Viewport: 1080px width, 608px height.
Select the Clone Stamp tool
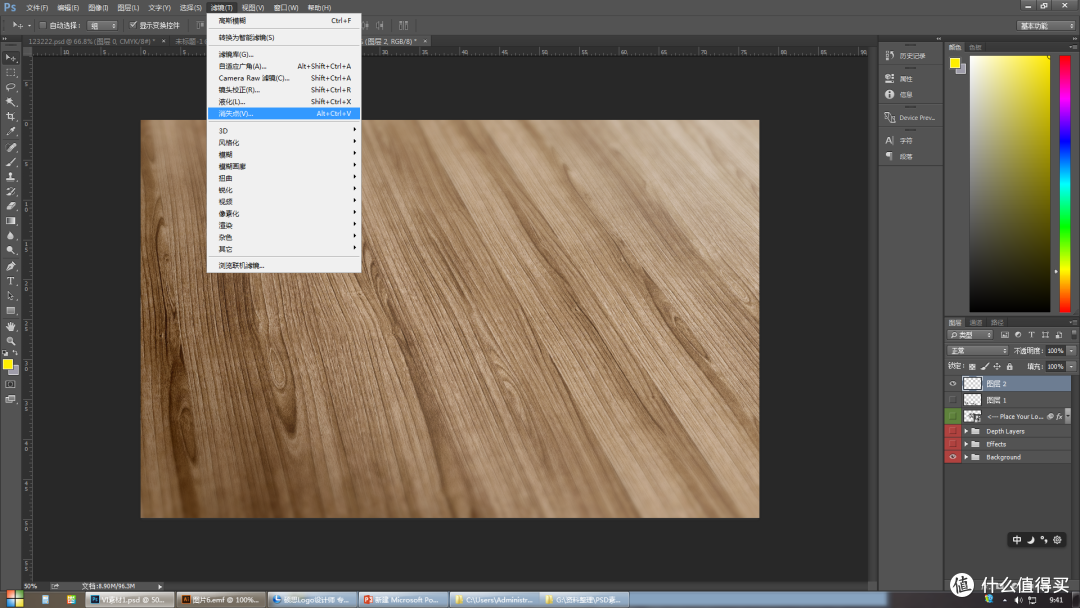[x=10, y=177]
